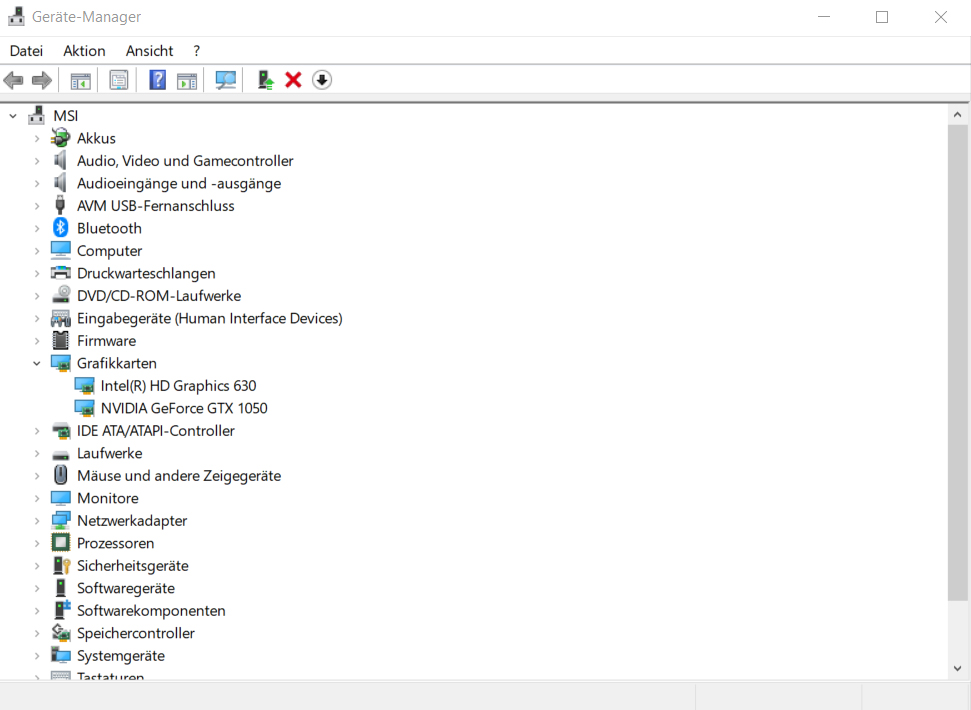971x710 pixels.
Task: Open the Datei menu
Action: point(27,51)
